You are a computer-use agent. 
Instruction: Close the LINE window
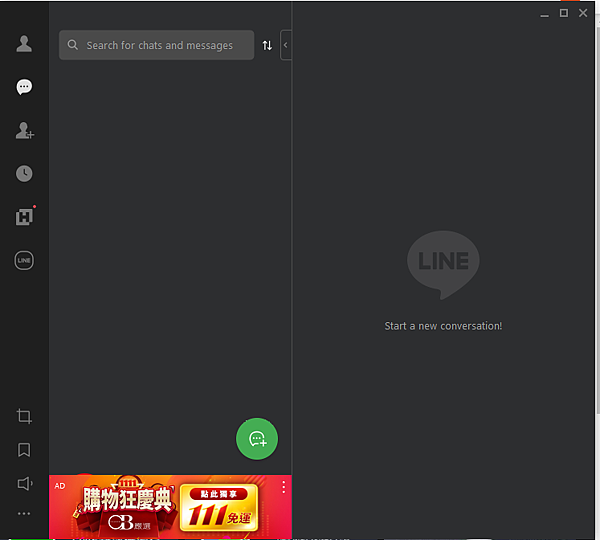pyautogui.click(x=583, y=13)
